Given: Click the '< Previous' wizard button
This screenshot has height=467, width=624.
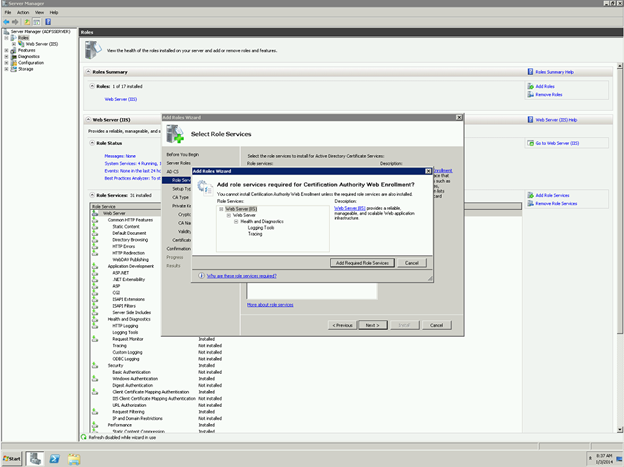Looking at the screenshot, I should pyautogui.click(x=342, y=325).
